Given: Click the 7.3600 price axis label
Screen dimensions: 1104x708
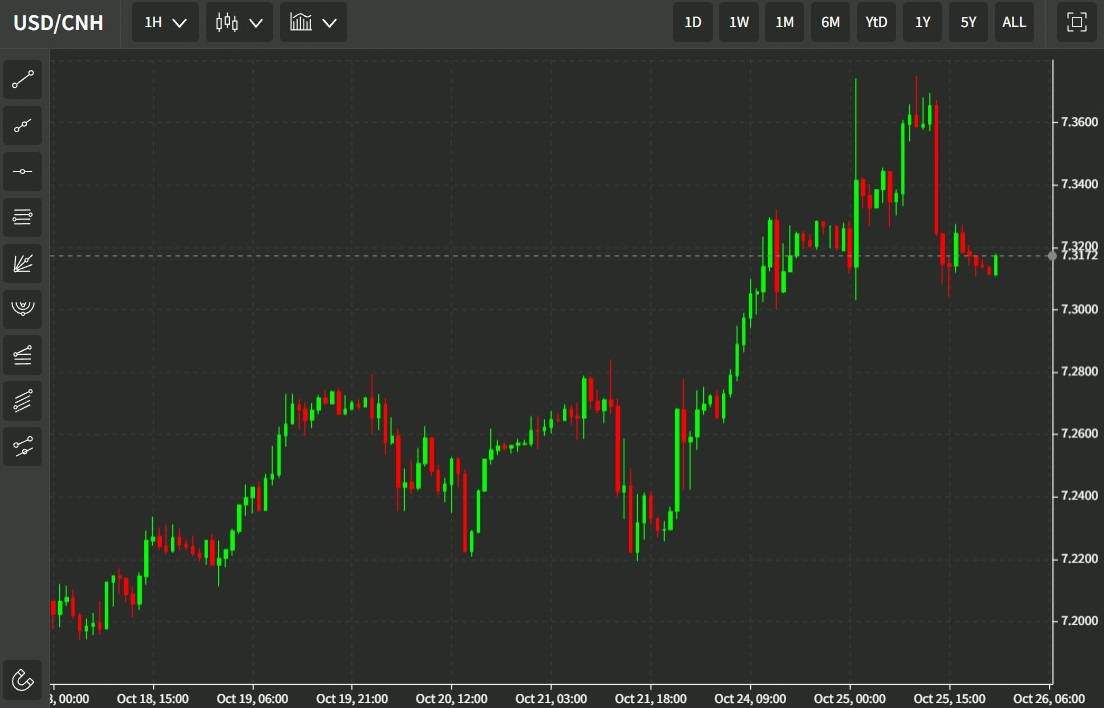Looking at the screenshot, I should 1079,122.
